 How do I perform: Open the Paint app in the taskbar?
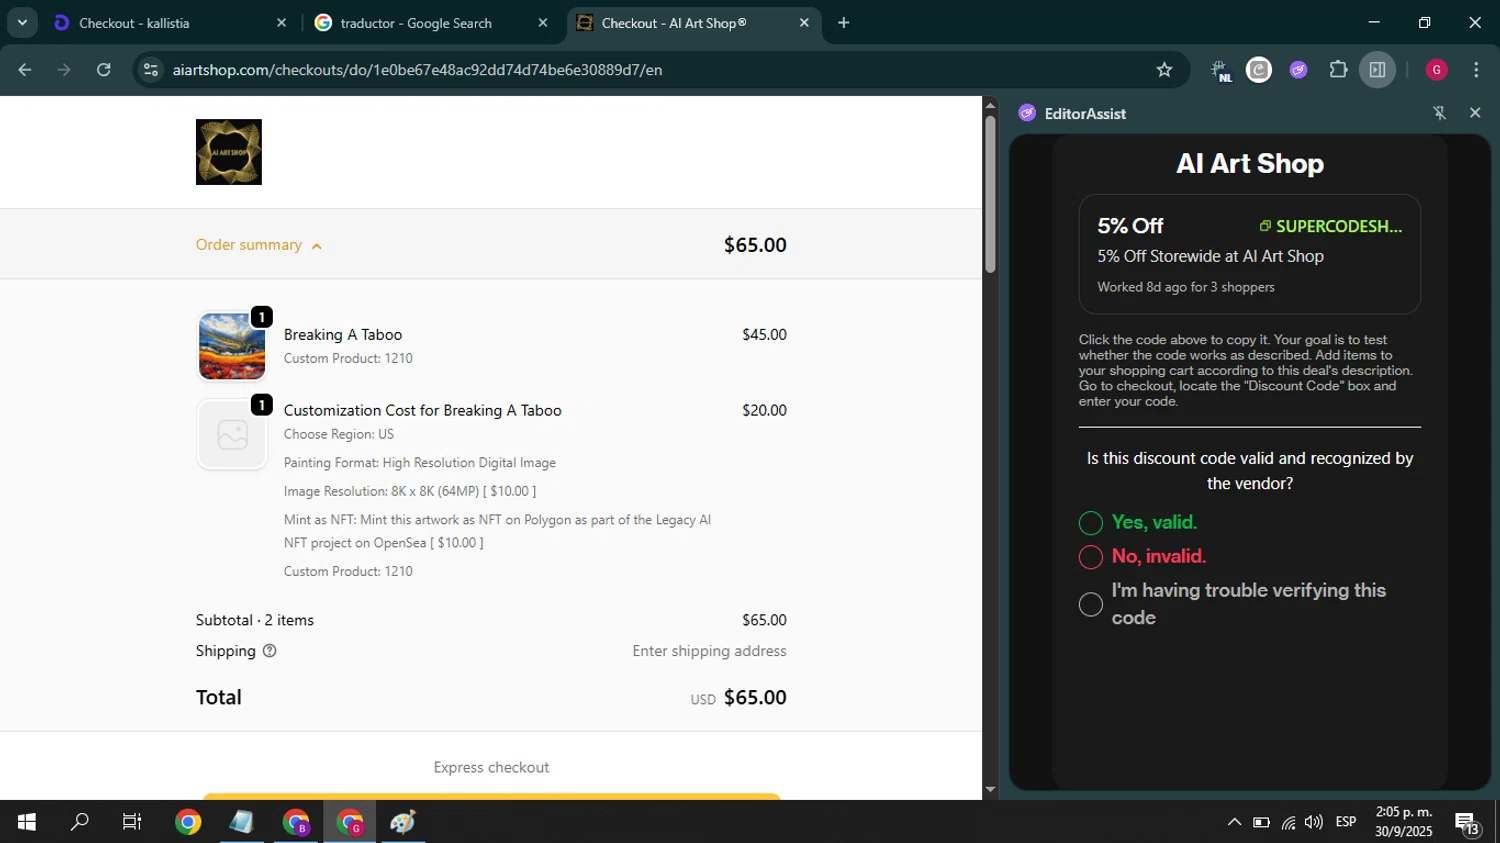click(x=403, y=822)
